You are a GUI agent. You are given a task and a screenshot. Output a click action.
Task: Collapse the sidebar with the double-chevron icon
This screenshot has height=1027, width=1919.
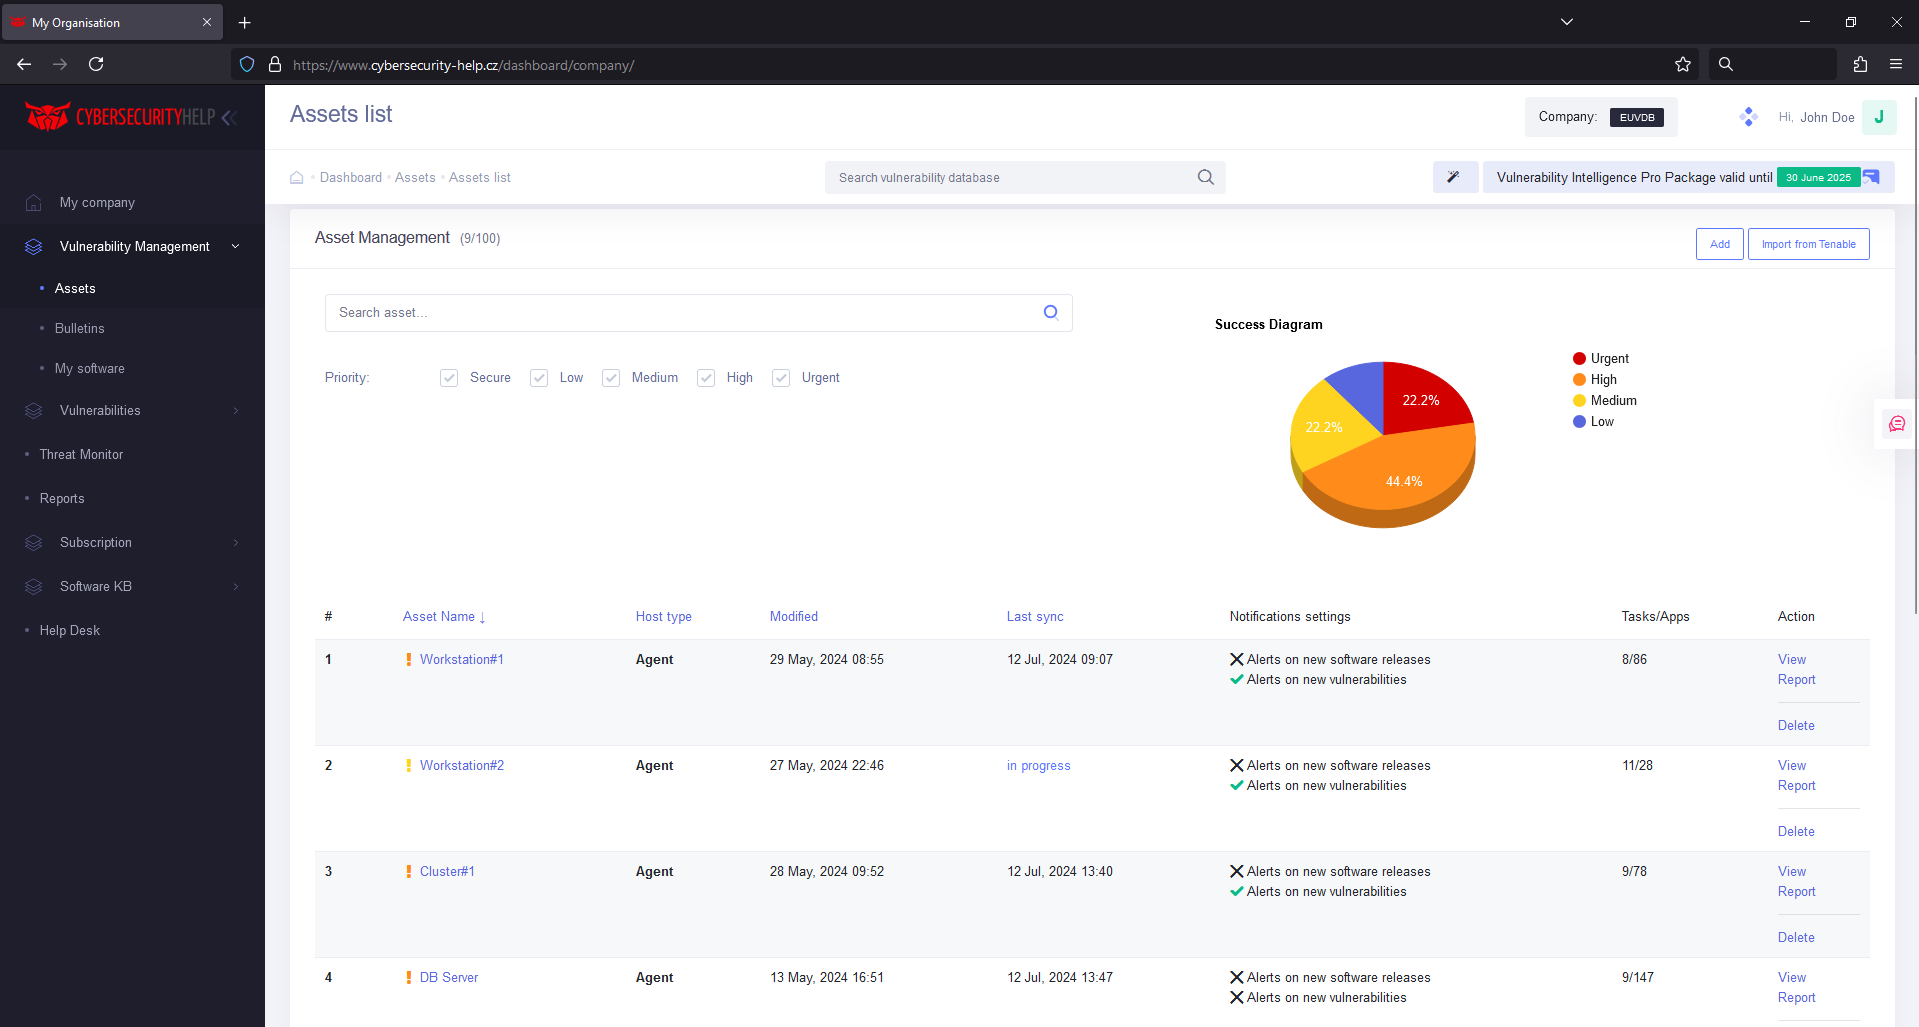coord(231,117)
